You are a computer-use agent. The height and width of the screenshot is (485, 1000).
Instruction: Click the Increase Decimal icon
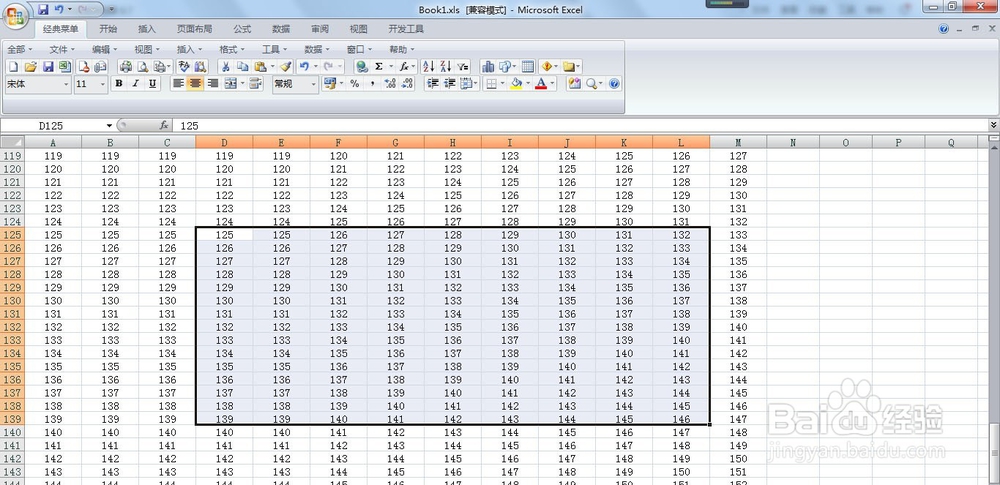[390, 84]
